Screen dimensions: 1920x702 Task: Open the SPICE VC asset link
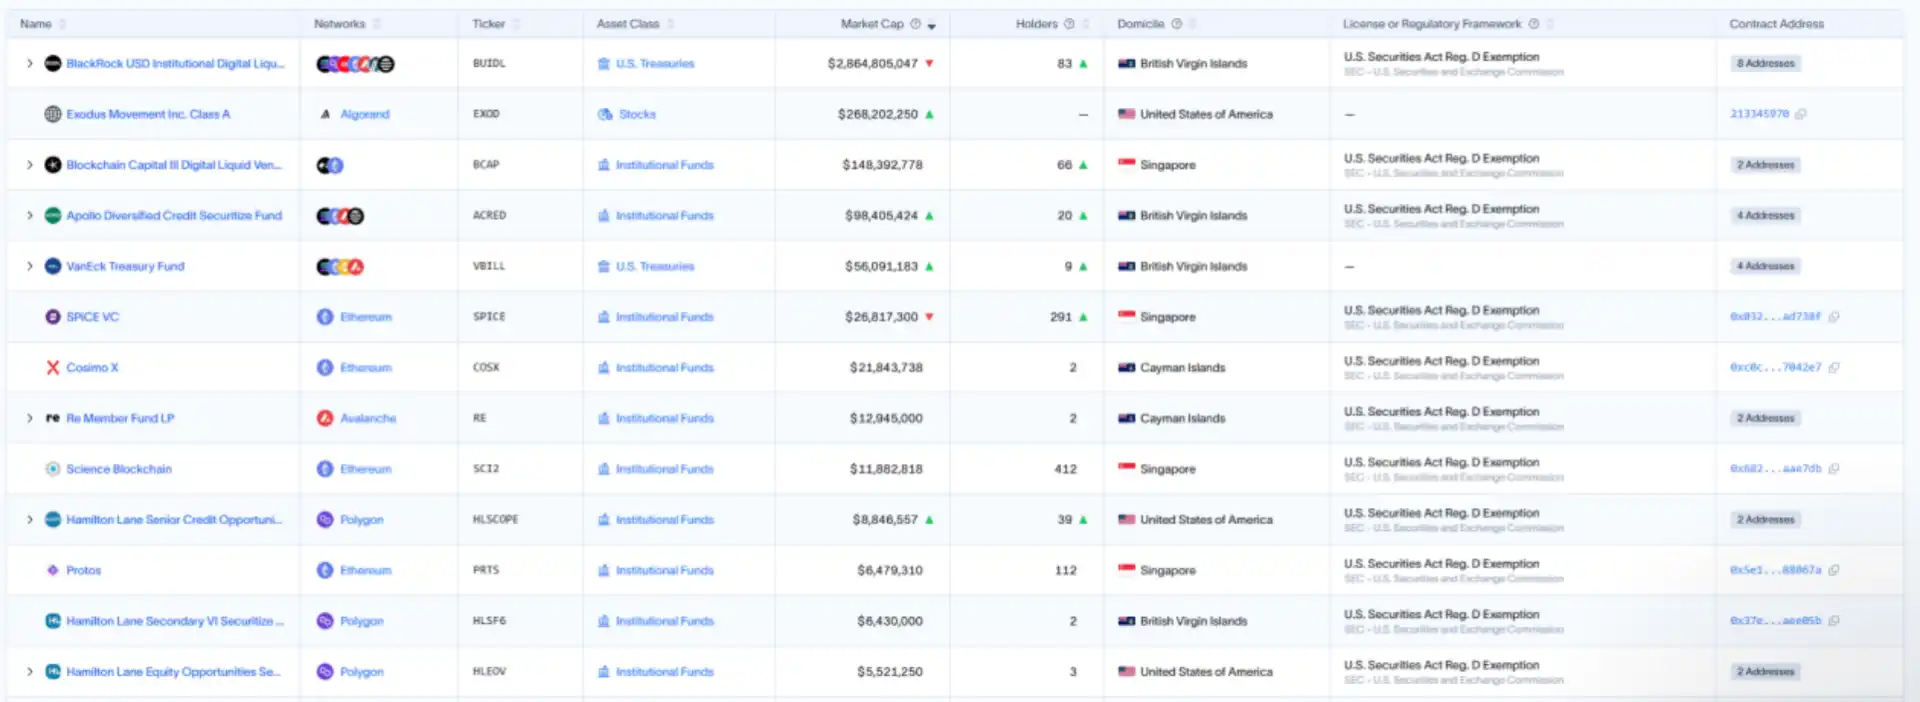point(92,317)
